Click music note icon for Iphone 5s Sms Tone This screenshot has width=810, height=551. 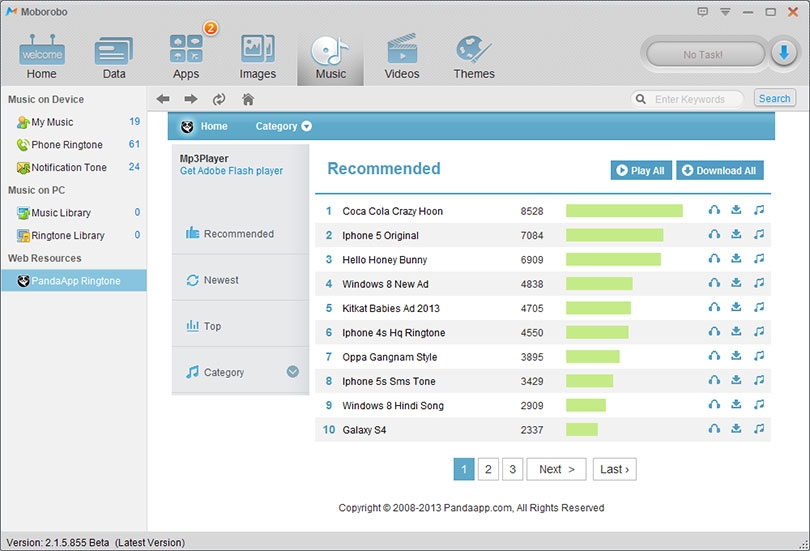pos(758,380)
